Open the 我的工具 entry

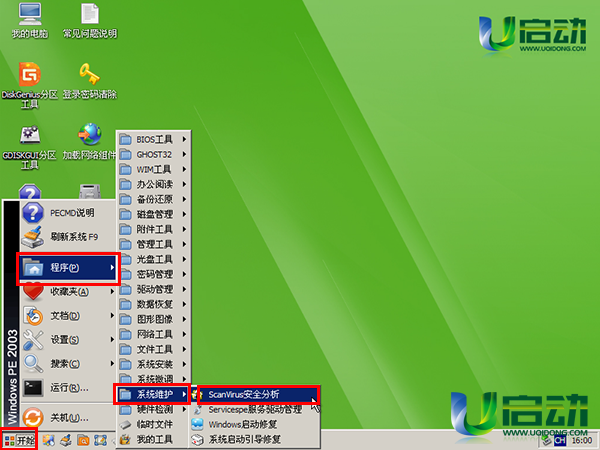(x=153, y=439)
